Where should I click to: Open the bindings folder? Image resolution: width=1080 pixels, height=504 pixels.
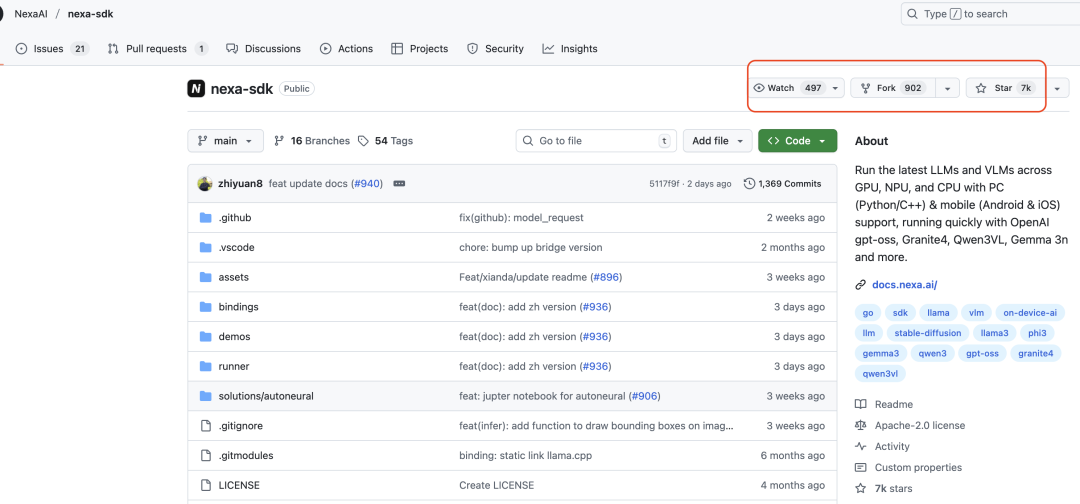pos(238,306)
